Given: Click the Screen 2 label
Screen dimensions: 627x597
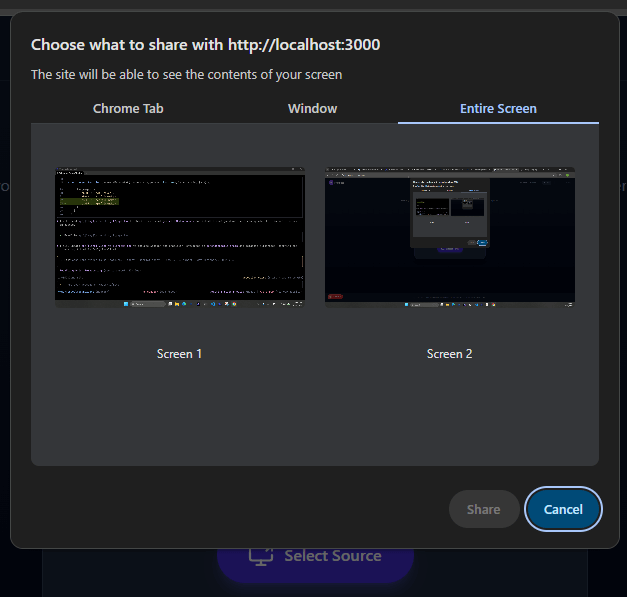Looking at the screenshot, I should click(x=449, y=354).
